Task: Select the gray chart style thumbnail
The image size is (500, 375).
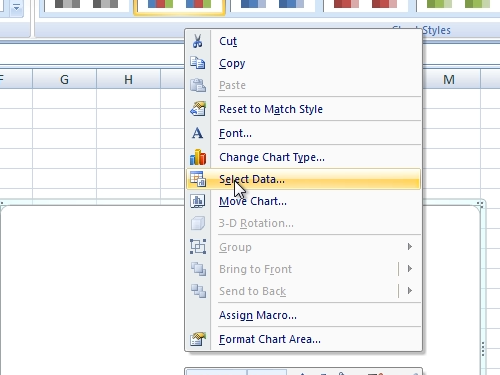Action: pyautogui.click(x=86, y=5)
